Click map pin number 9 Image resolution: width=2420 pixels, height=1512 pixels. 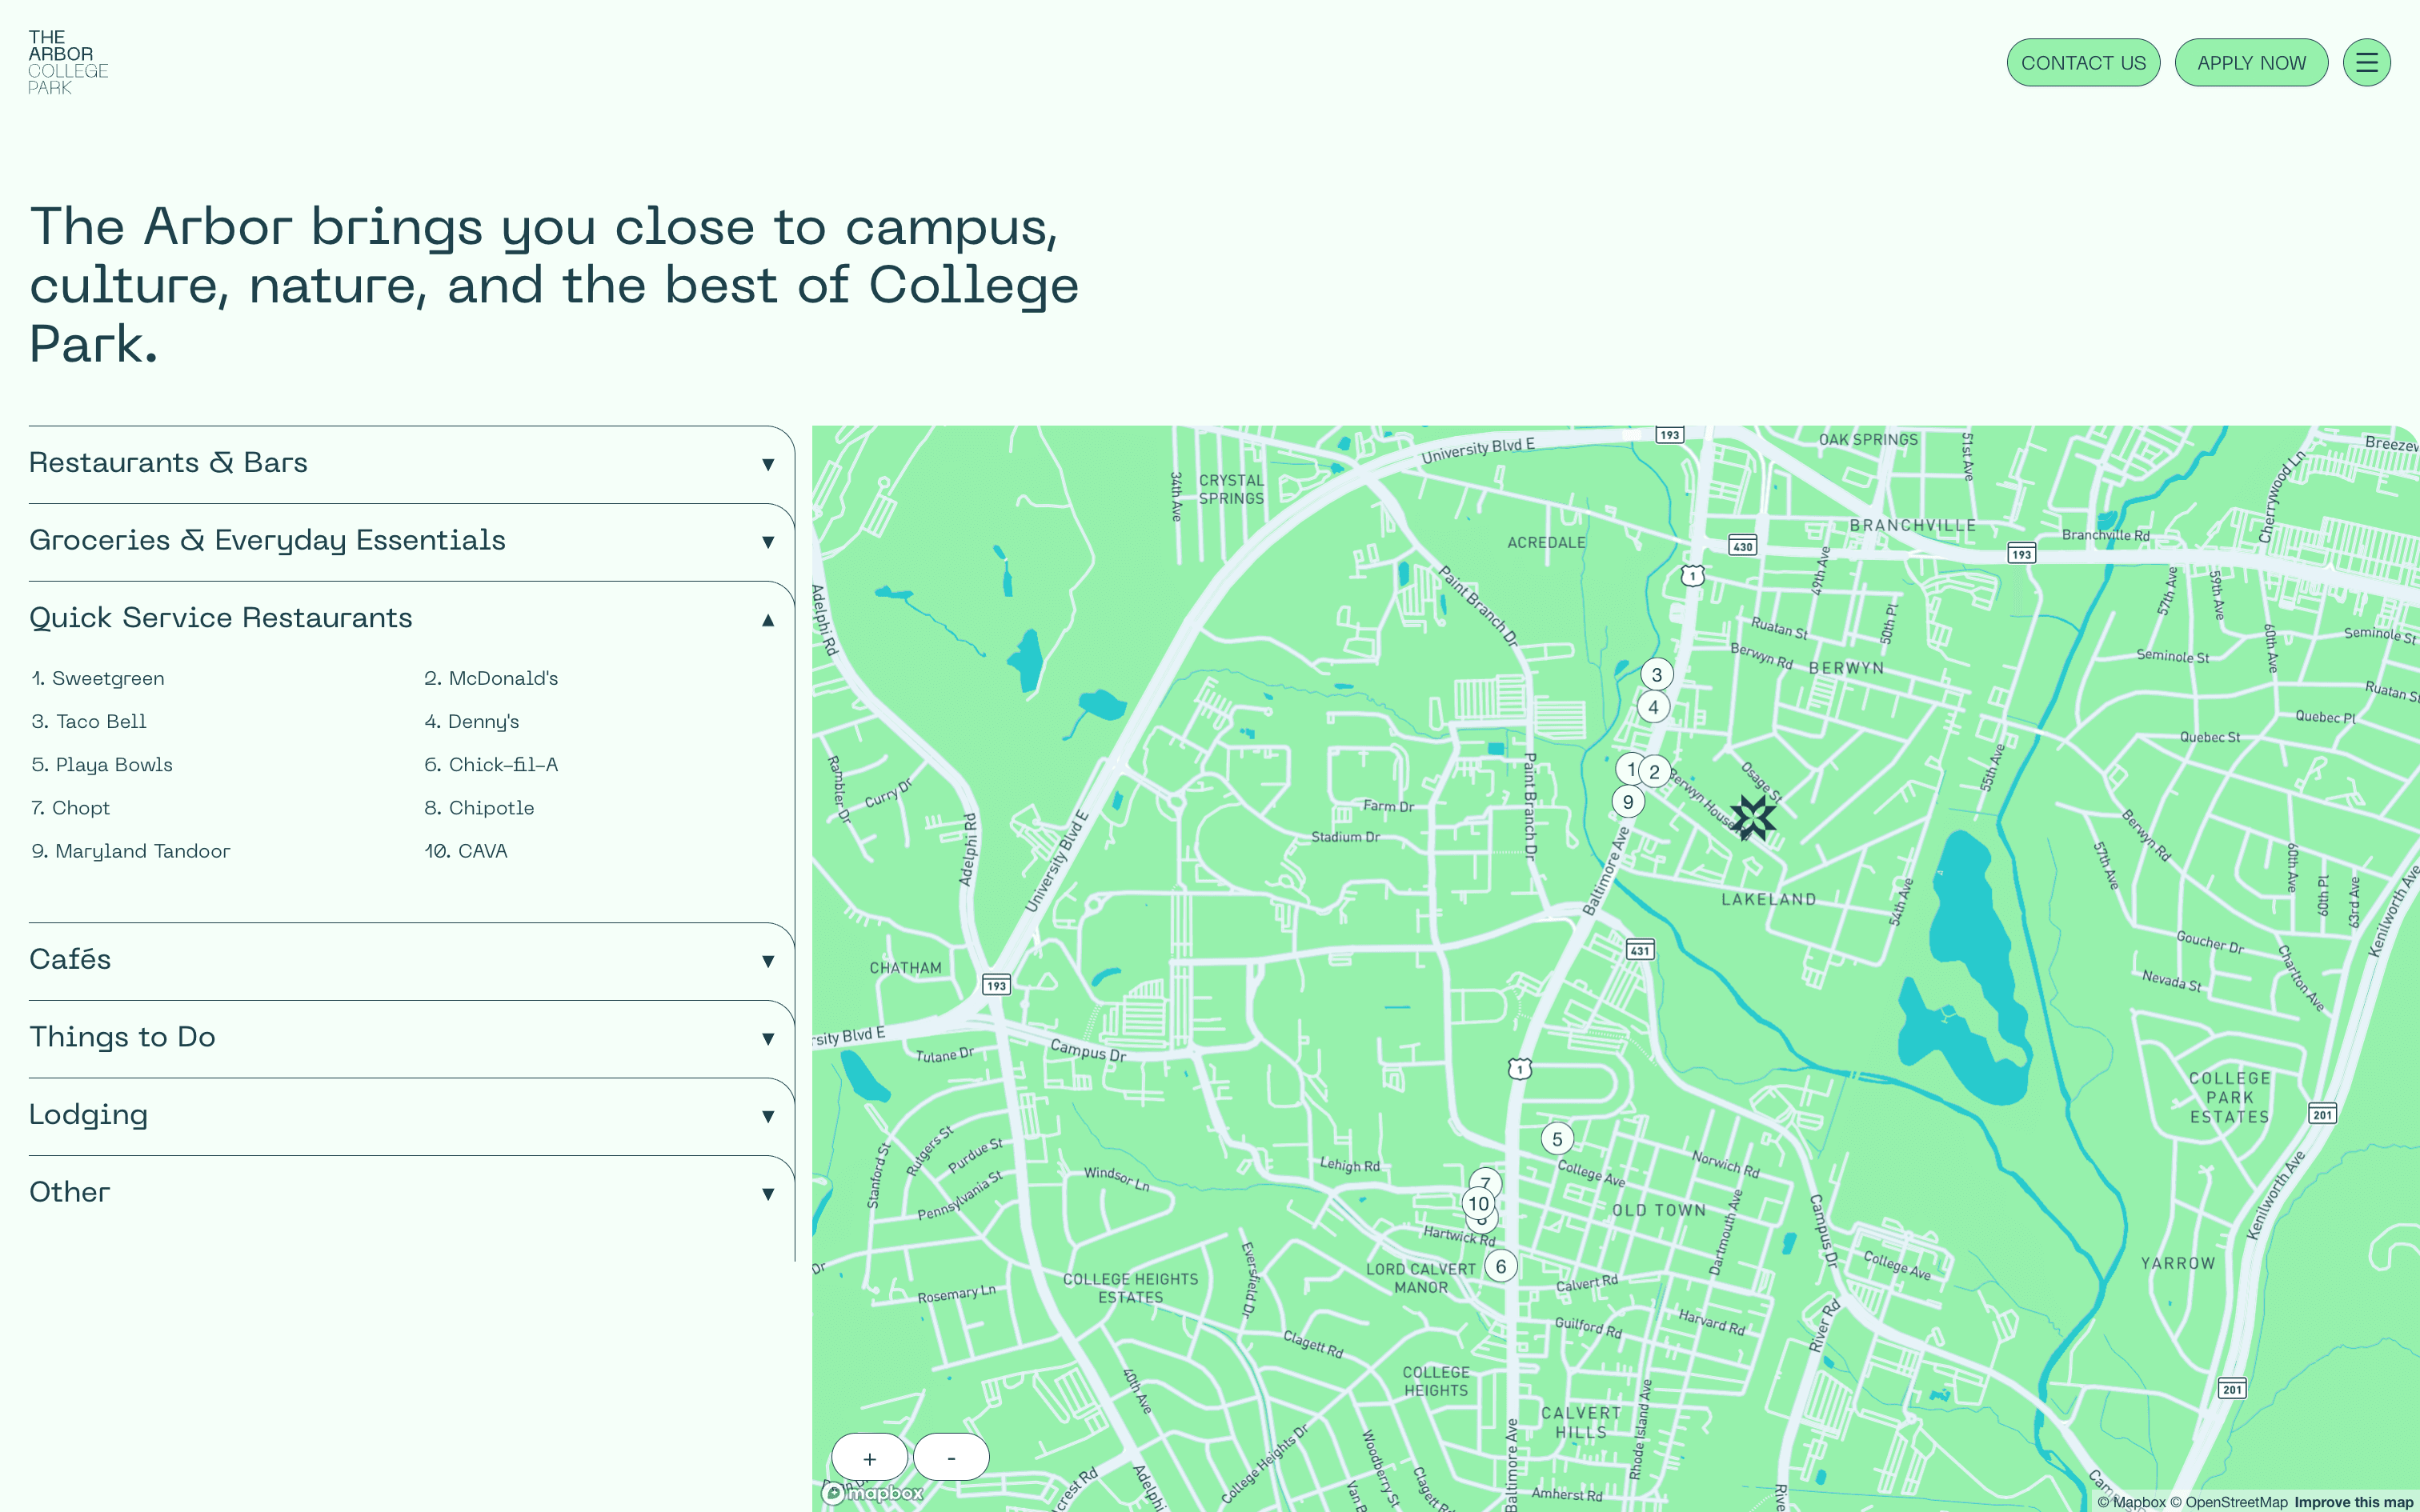click(x=1628, y=802)
